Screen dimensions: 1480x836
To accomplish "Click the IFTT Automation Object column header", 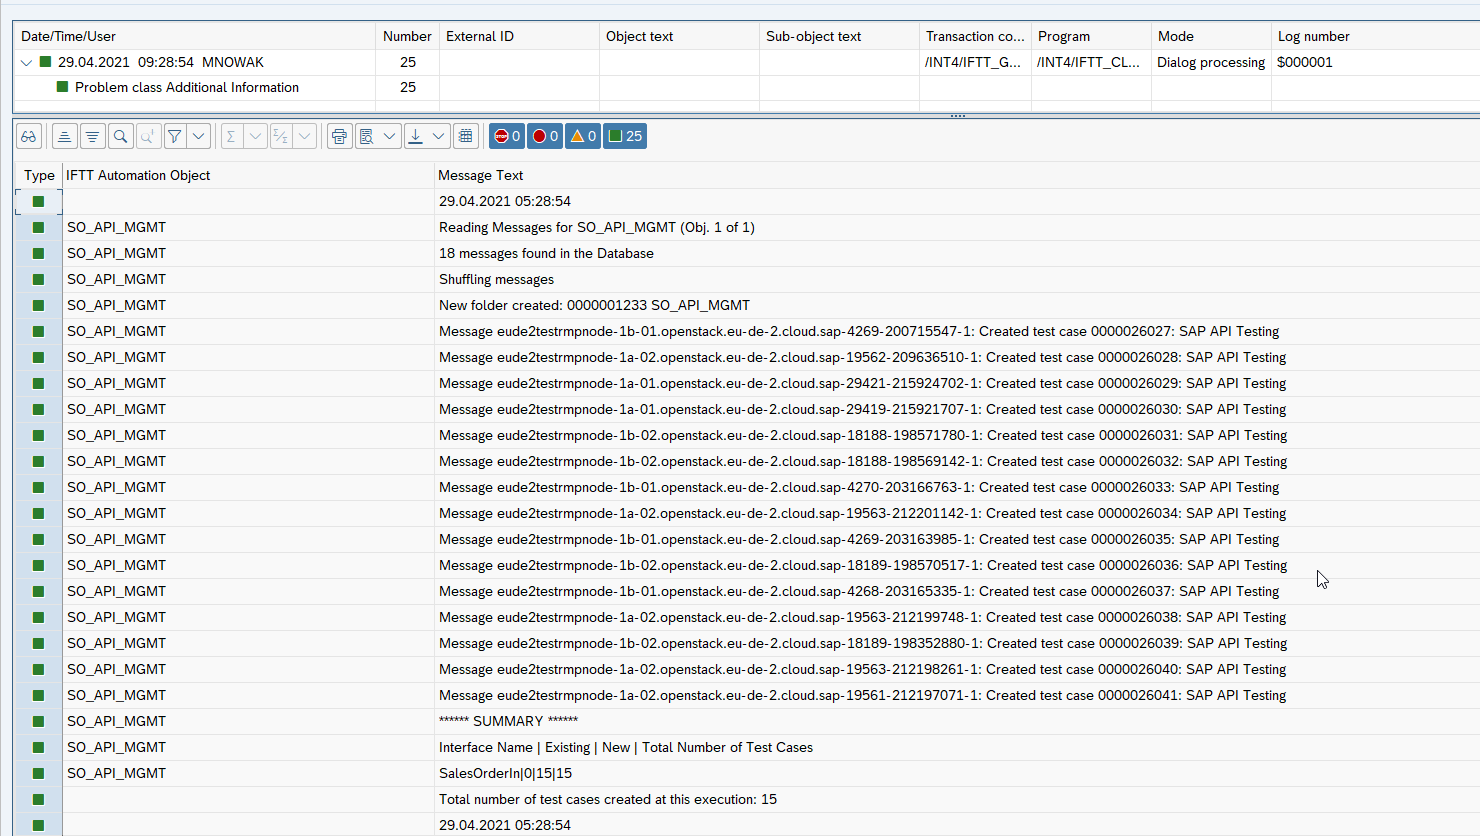I will [138, 175].
